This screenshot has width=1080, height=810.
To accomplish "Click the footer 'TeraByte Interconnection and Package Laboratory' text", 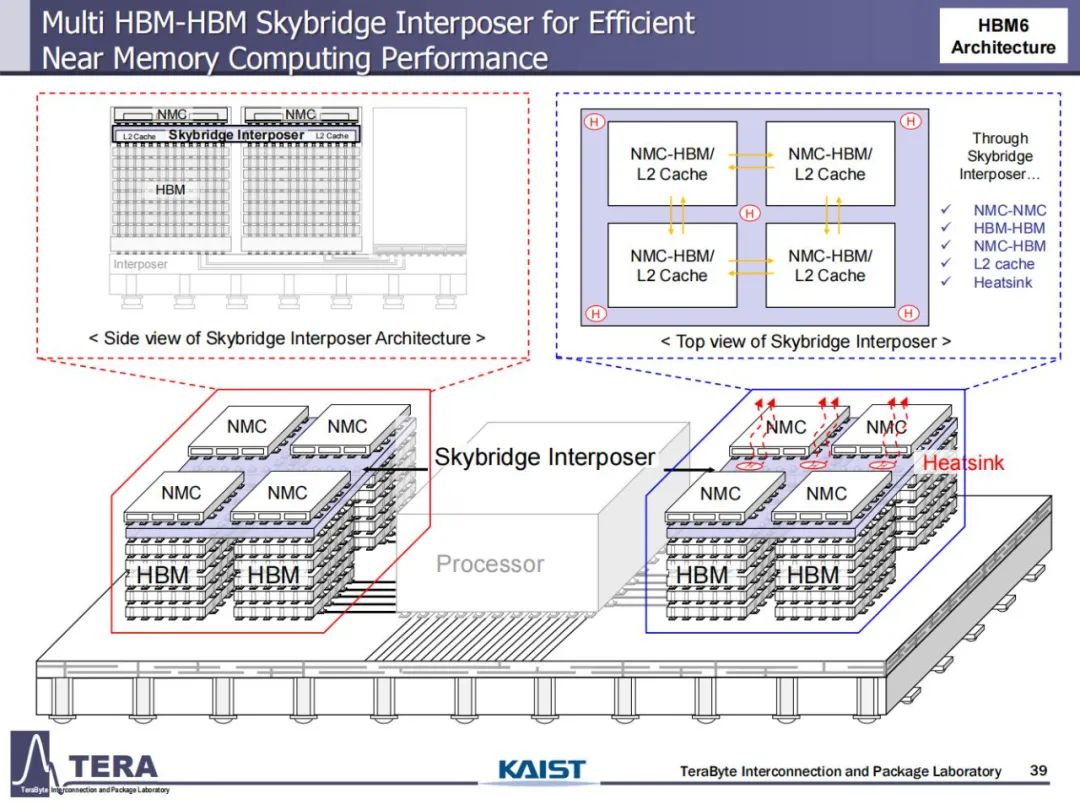I will 840,771.
